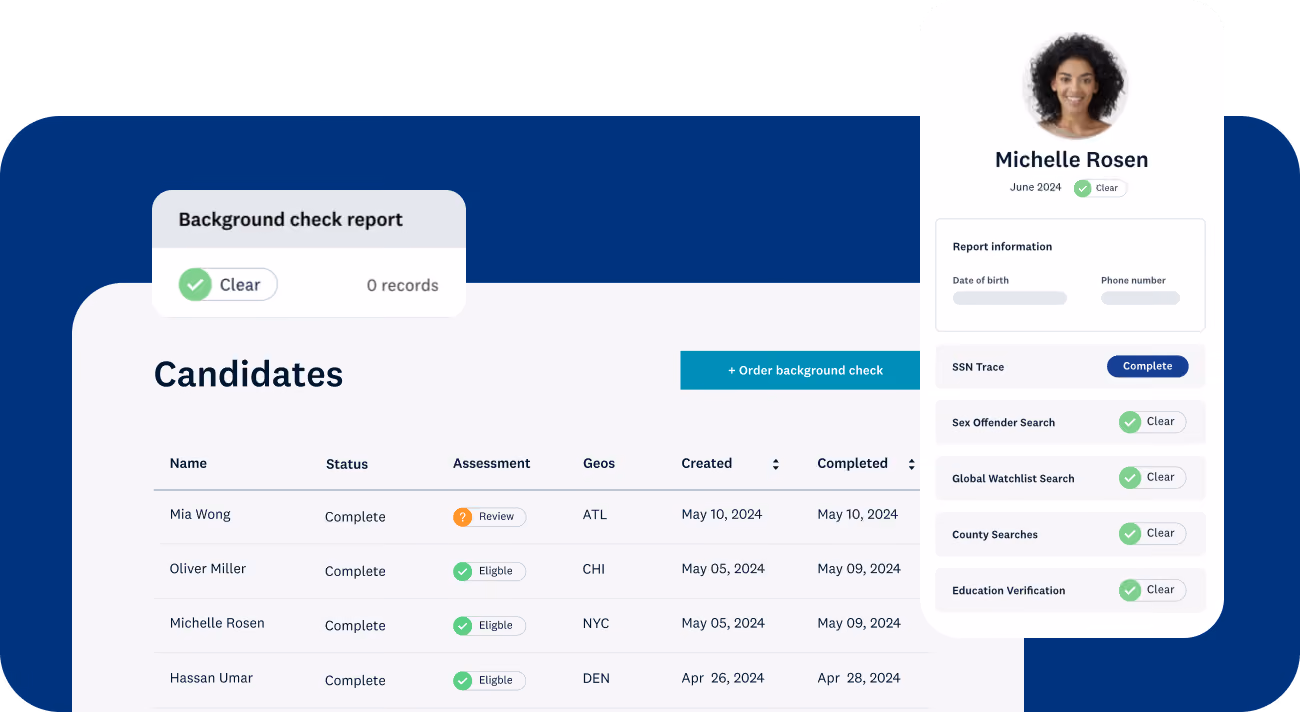Select Michelle Rosen in the candidates table
This screenshot has width=1300, height=712.
click(x=217, y=623)
